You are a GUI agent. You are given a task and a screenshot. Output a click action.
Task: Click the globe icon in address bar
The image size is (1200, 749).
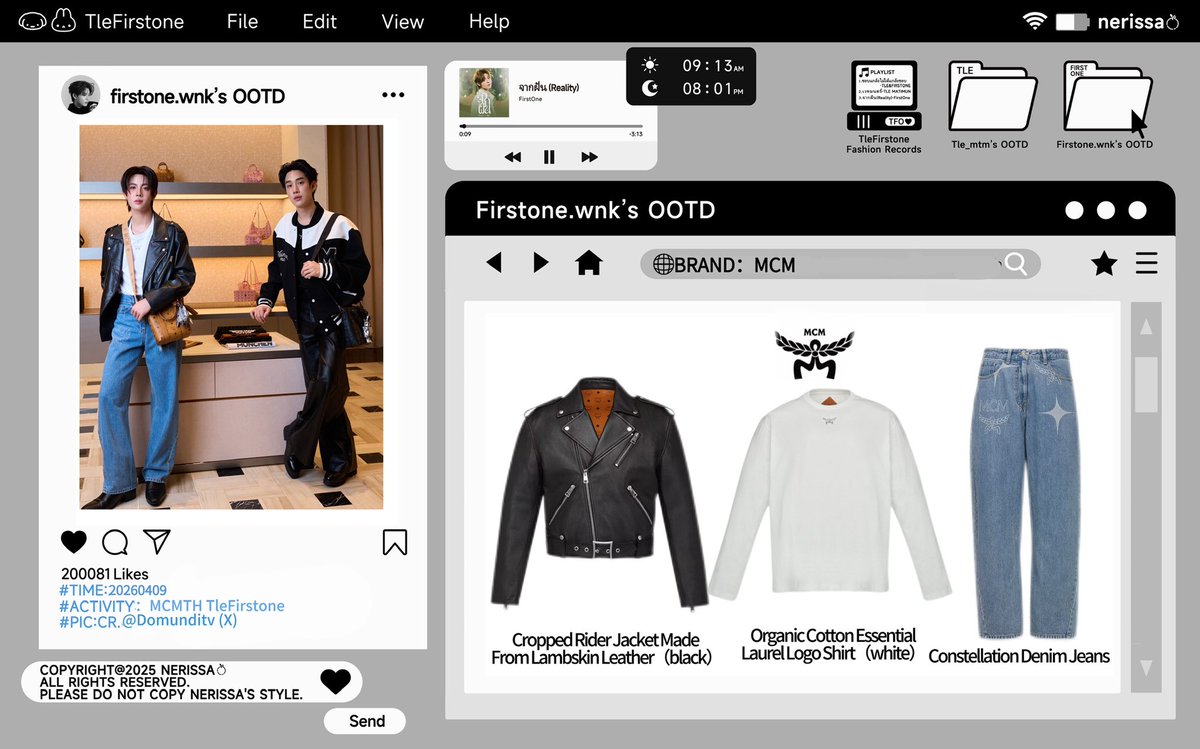pyautogui.click(x=663, y=264)
